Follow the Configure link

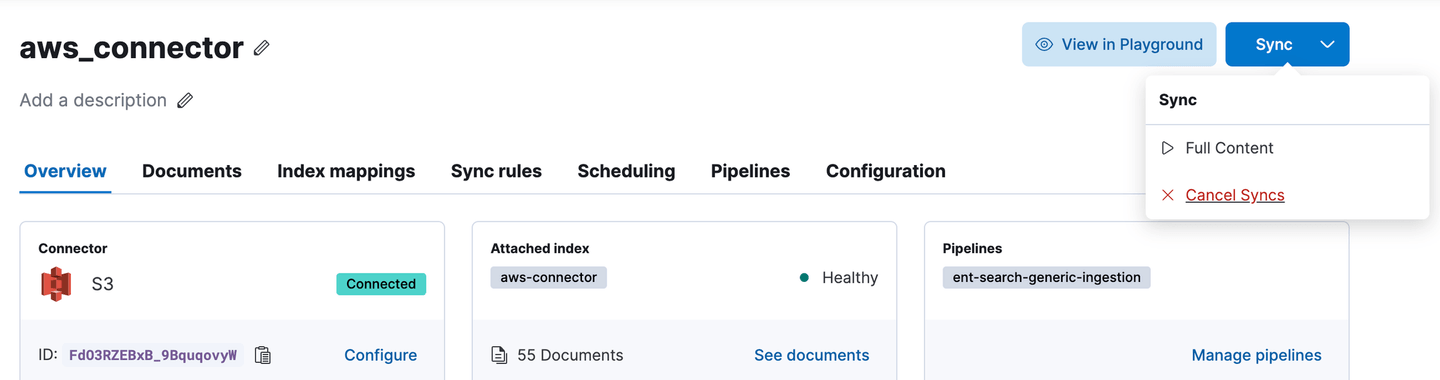(x=381, y=355)
